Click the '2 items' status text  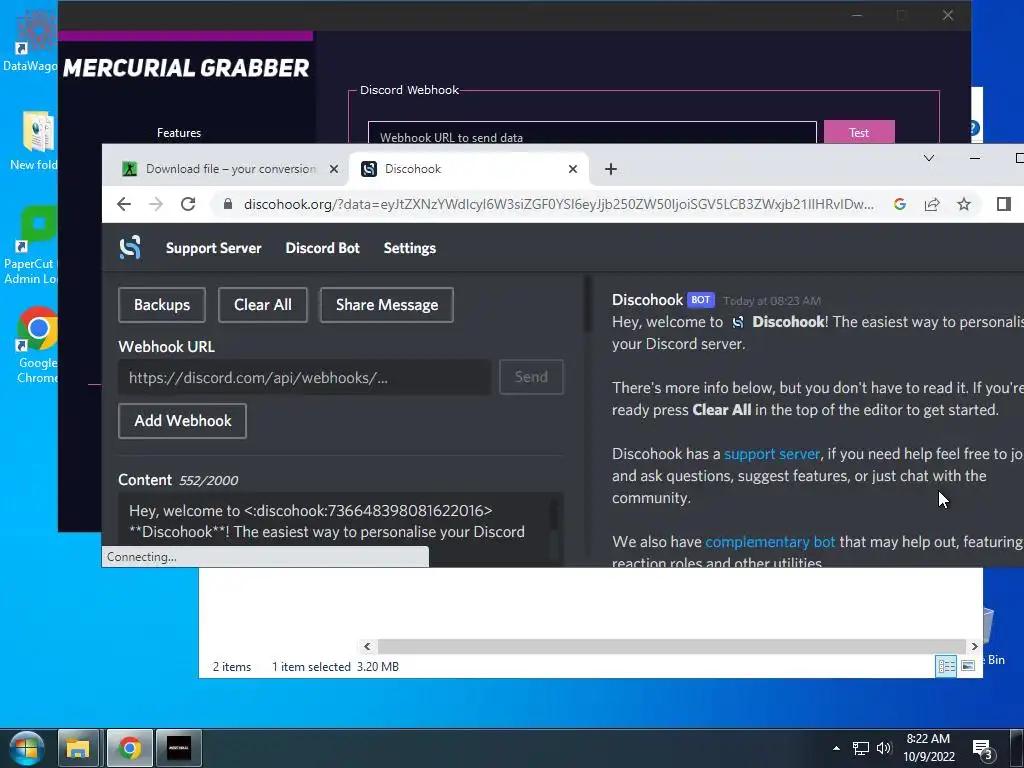click(x=232, y=667)
